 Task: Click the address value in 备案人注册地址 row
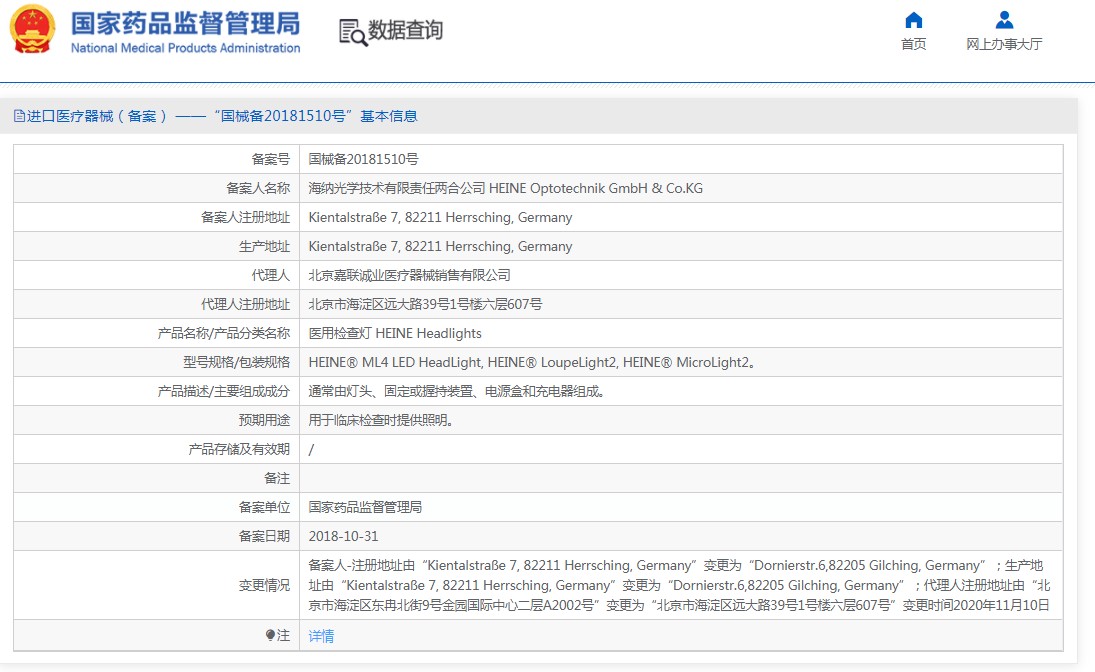click(441, 217)
